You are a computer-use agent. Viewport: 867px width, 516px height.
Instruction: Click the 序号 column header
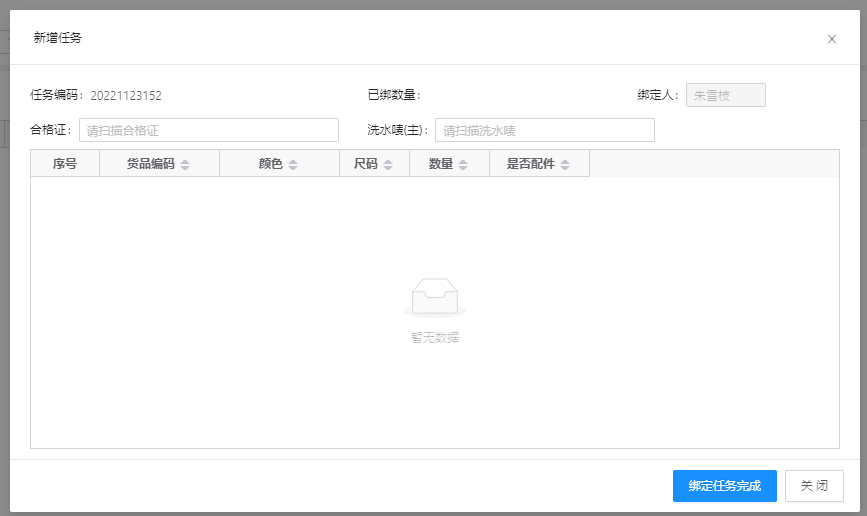[65, 164]
